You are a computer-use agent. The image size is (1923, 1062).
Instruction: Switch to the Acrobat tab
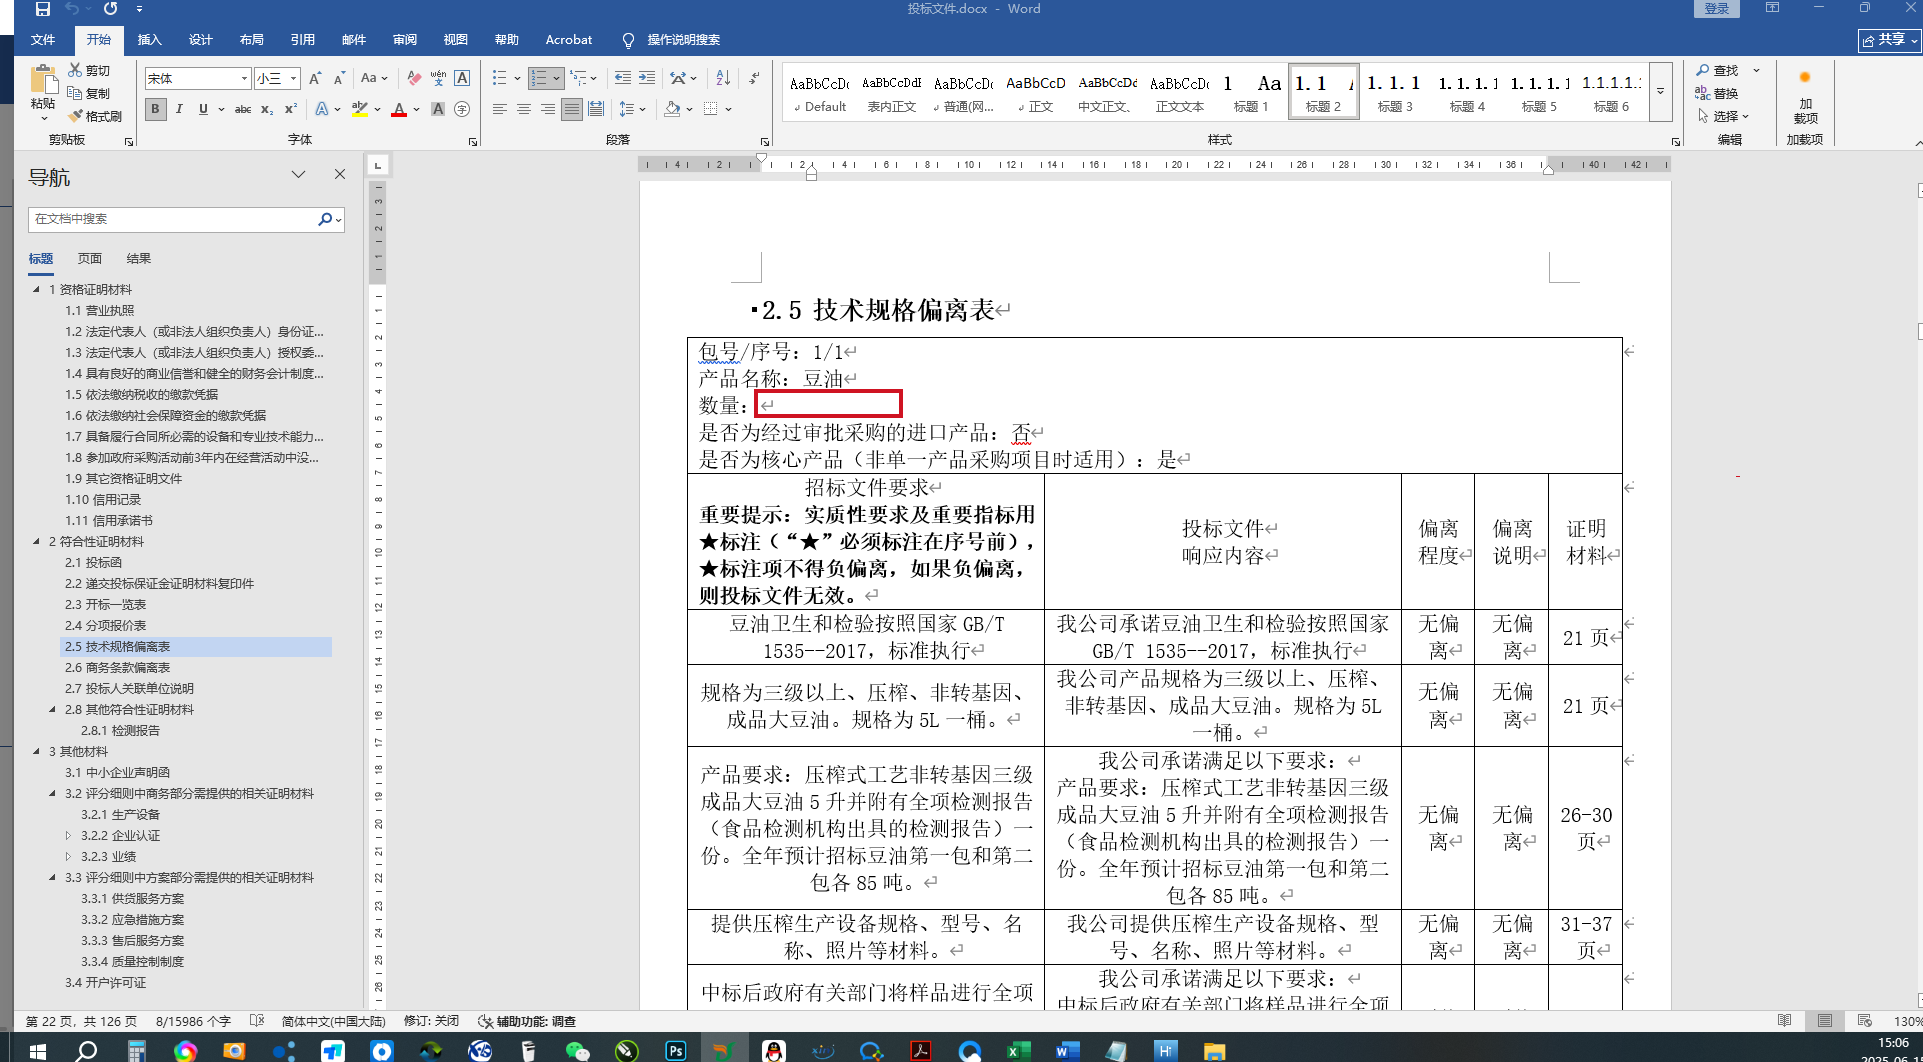(569, 40)
